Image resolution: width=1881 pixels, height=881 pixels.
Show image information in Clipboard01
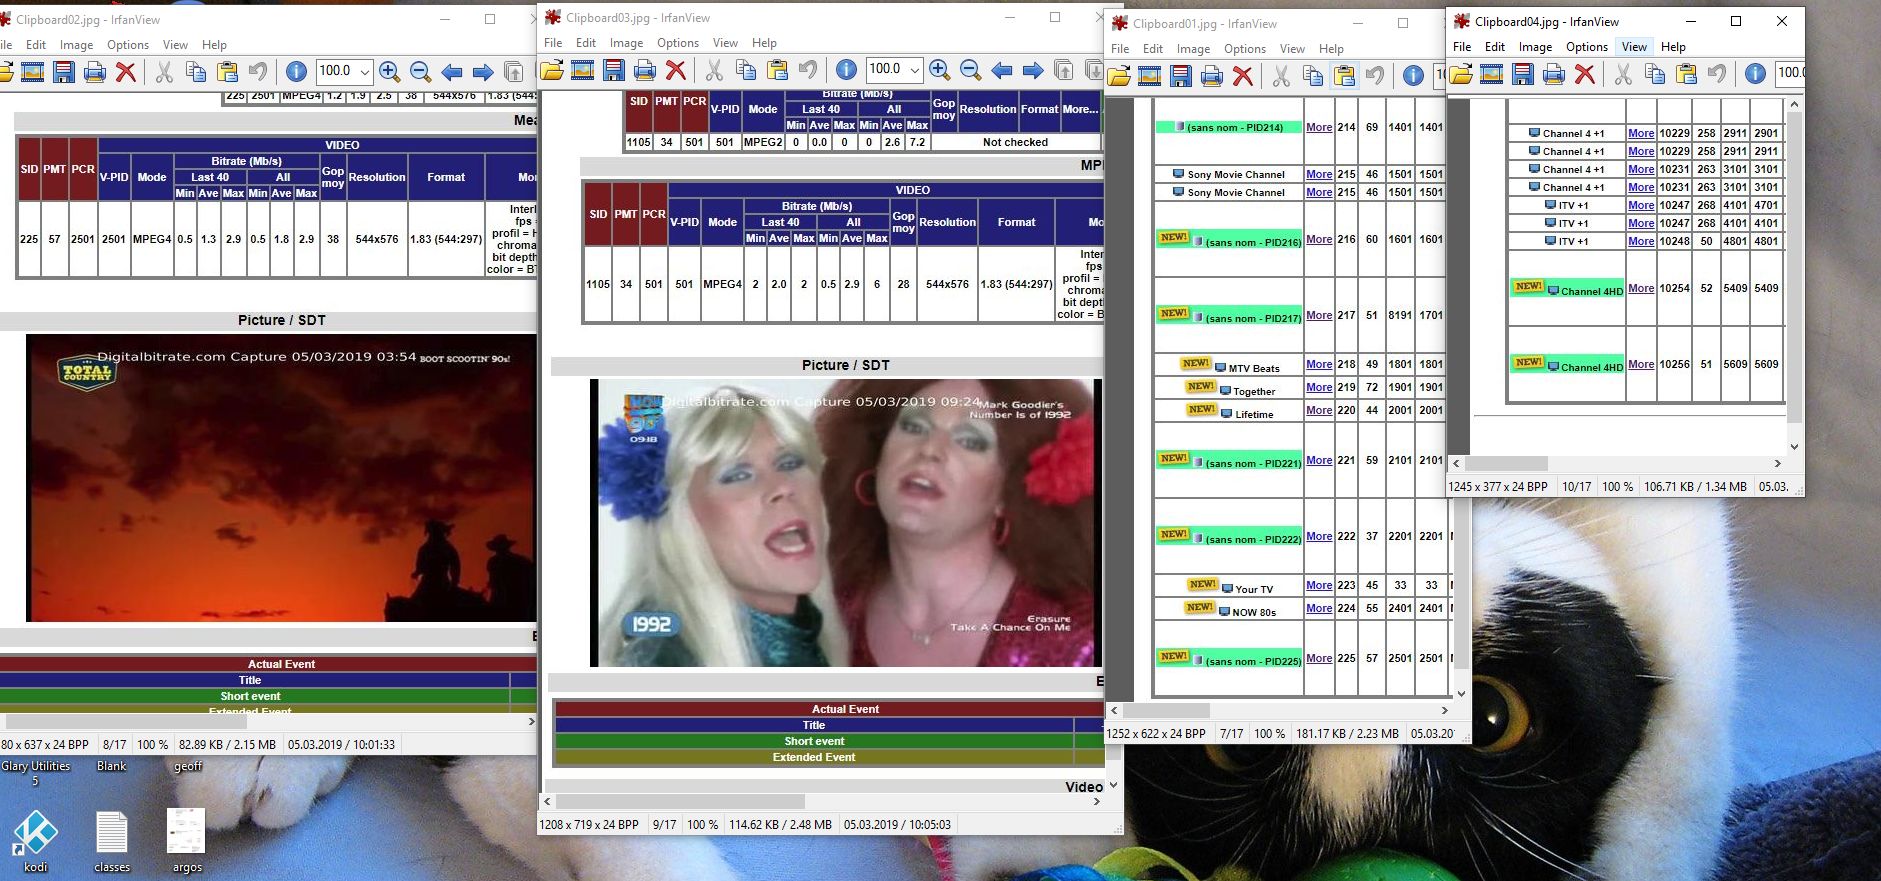click(1413, 76)
